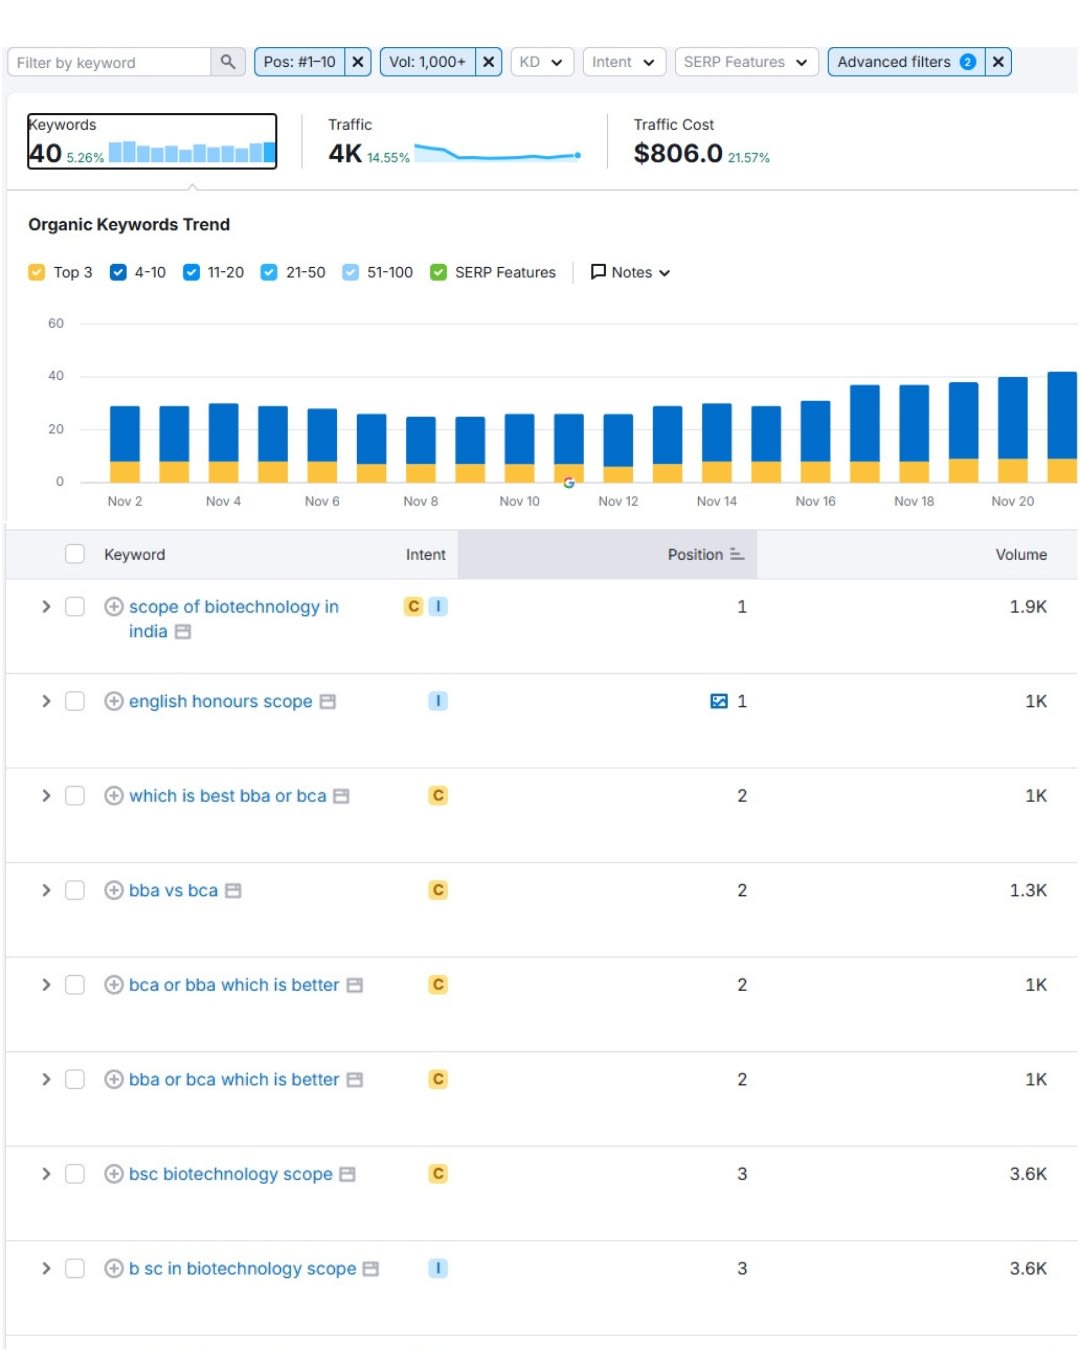Screen dimensions: 1080x1350
Task: Click the search magnifier icon in keyword filter
Action: click(x=228, y=62)
